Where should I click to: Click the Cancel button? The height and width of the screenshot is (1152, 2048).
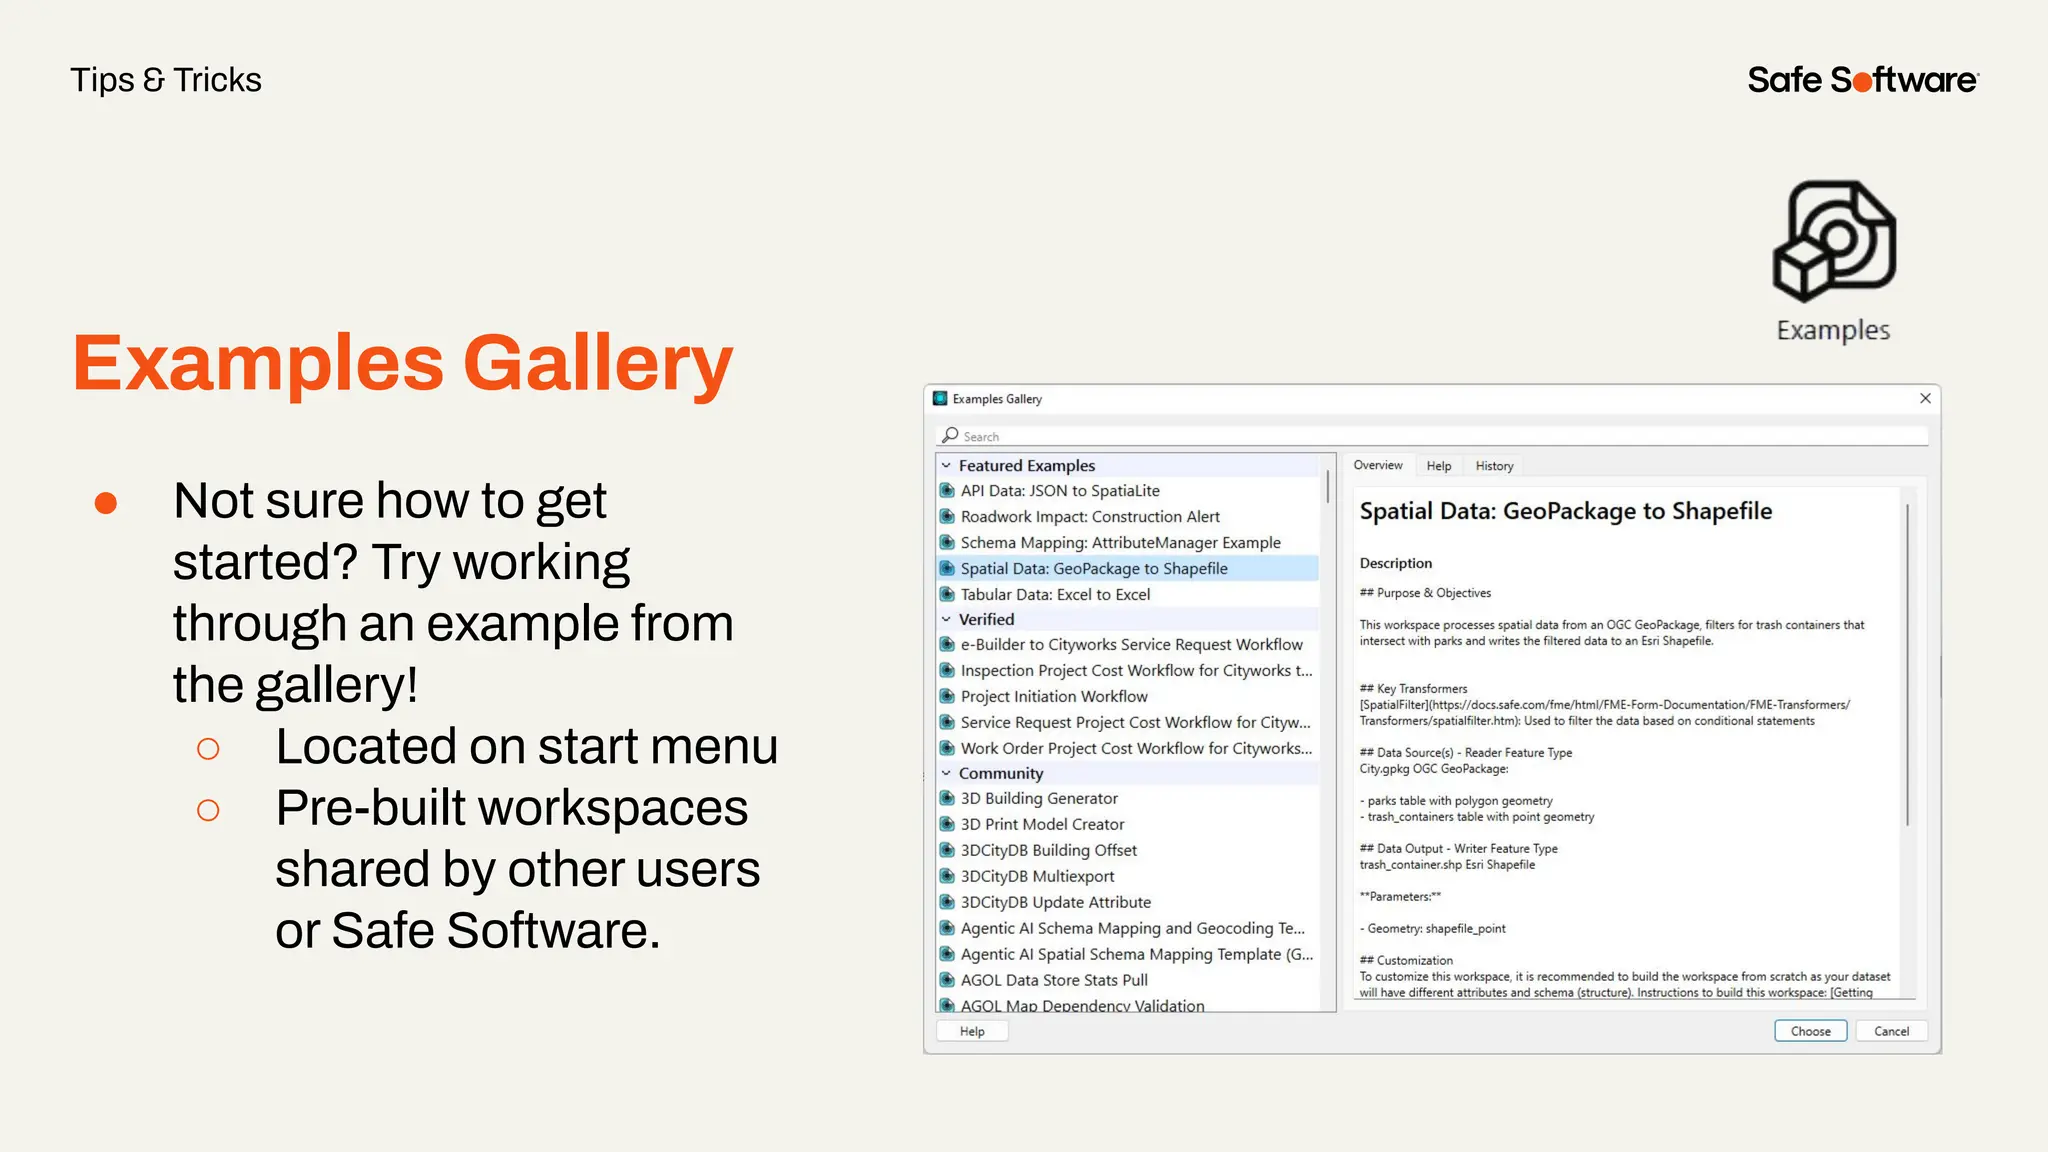tap(1890, 1031)
